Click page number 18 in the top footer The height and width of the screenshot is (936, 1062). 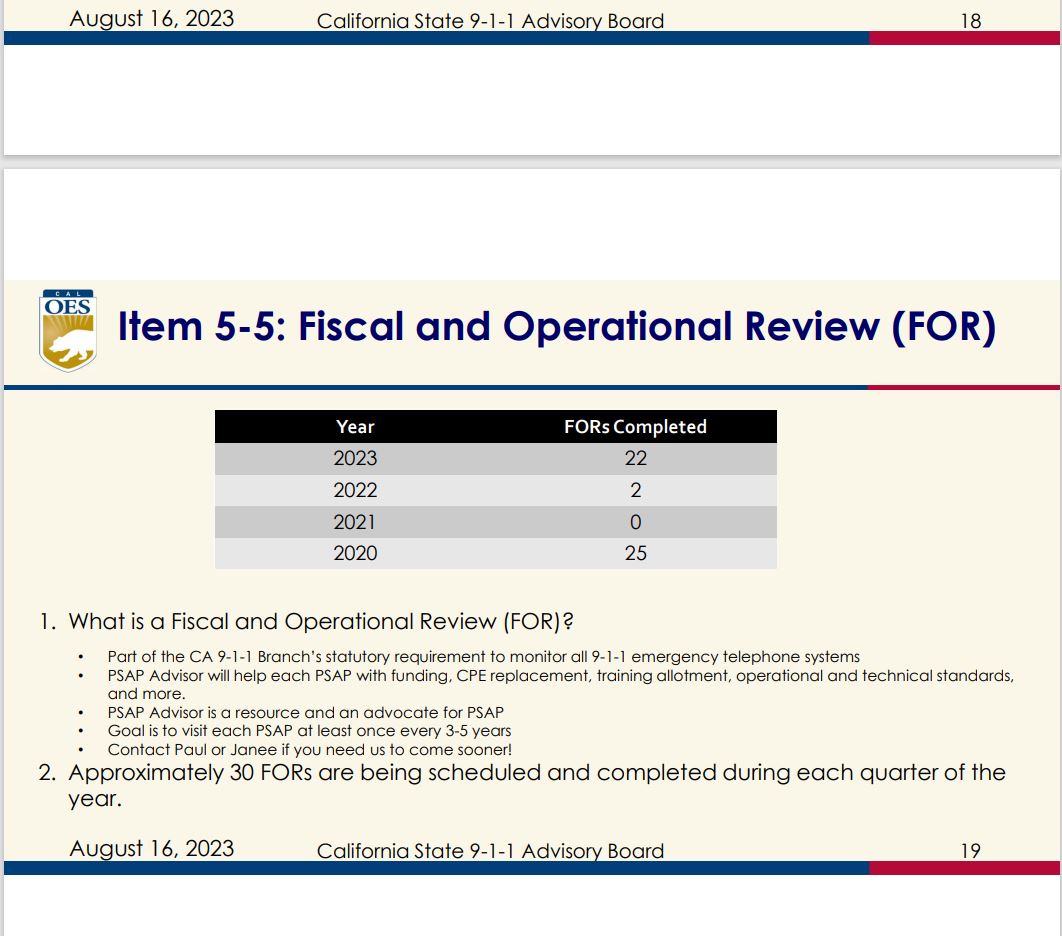tap(970, 20)
